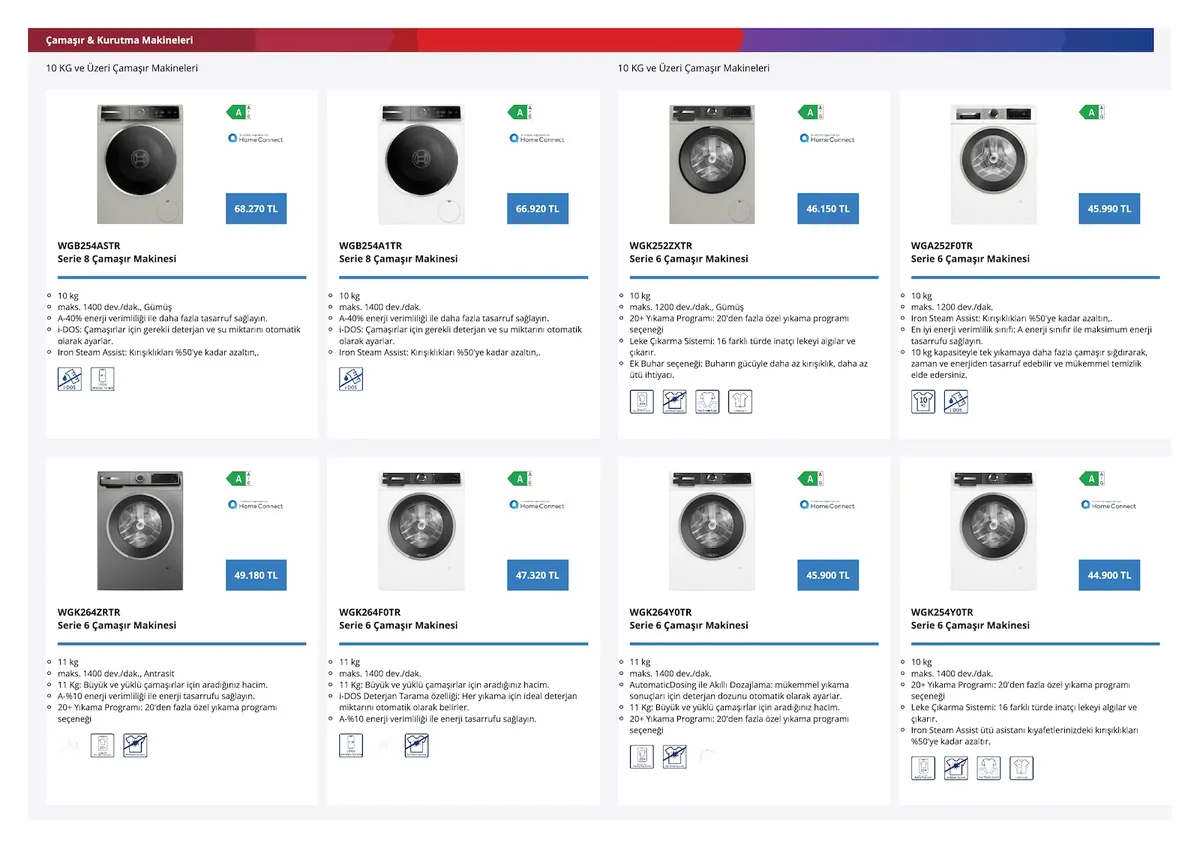This screenshot has height=848, width=1200.
Task: Open the WGA252F0TR washer product image
Action: point(993,164)
